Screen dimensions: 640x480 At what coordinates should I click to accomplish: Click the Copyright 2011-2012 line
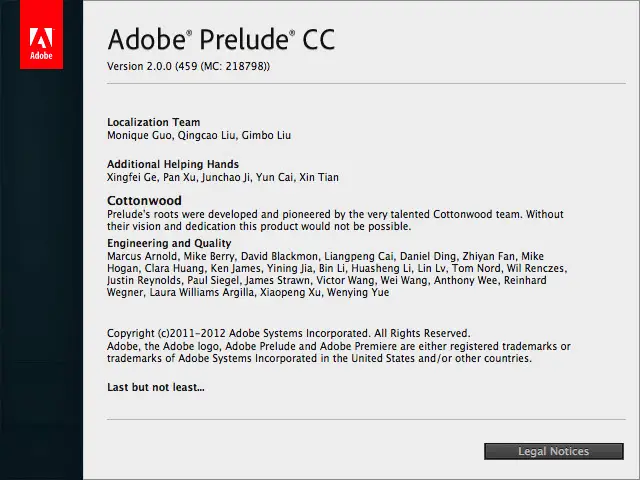[x=289, y=333]
